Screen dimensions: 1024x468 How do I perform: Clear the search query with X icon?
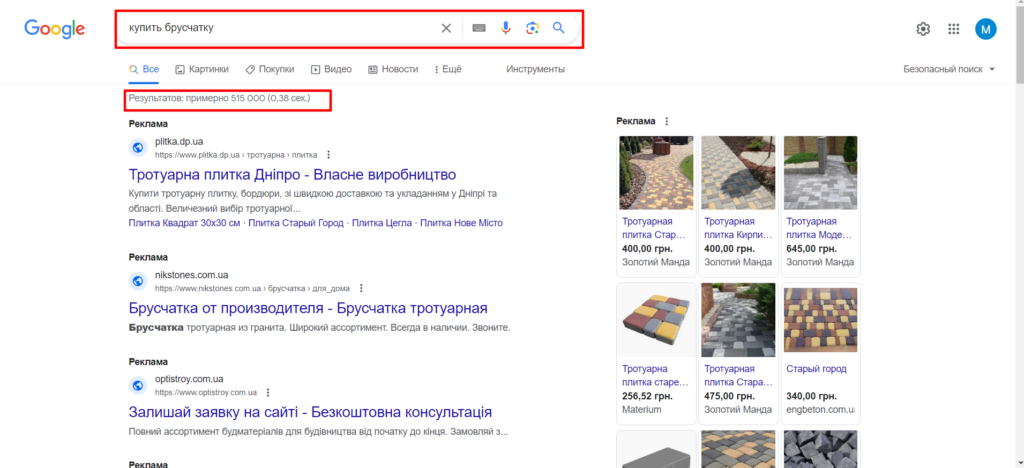point(446,28)
